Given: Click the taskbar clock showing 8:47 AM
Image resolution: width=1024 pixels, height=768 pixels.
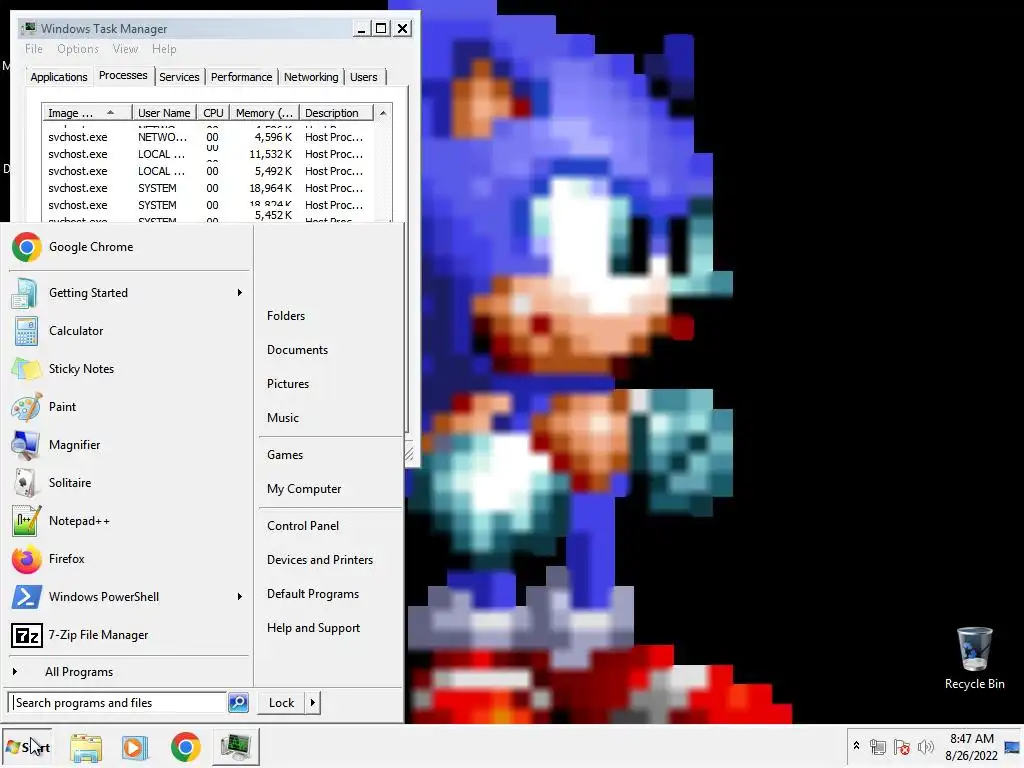Looking at the screenshot, I should click(x=972, y=747).
